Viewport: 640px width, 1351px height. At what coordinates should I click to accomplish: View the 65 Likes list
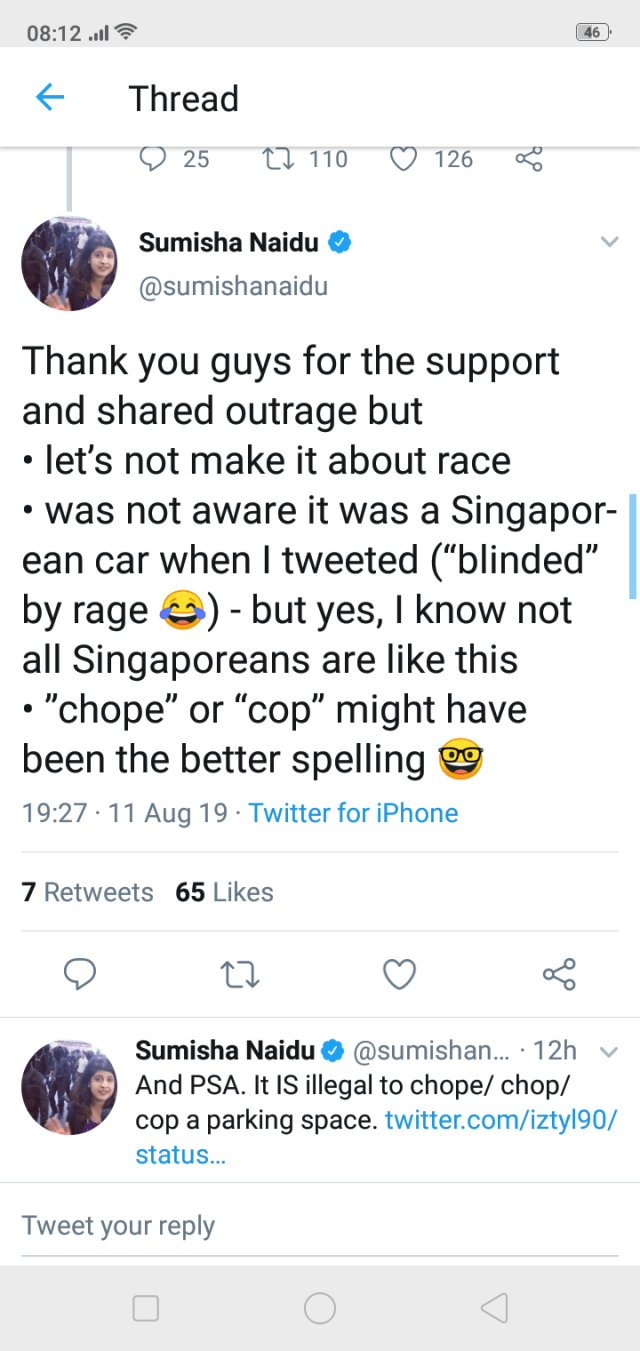(x=224, y=892)
